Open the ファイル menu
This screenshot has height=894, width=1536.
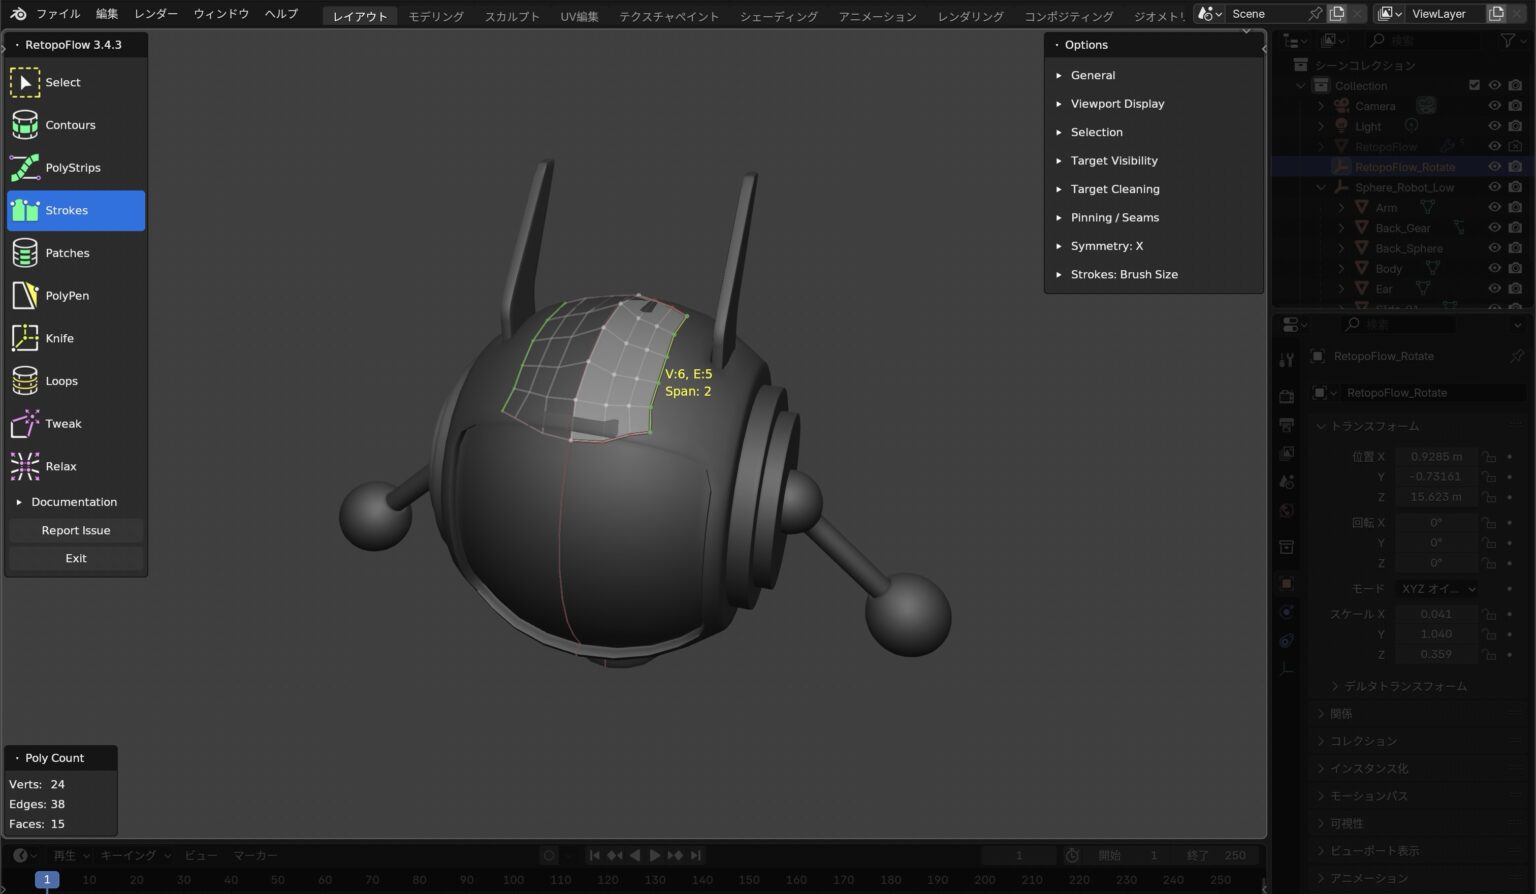coord(57,13)
